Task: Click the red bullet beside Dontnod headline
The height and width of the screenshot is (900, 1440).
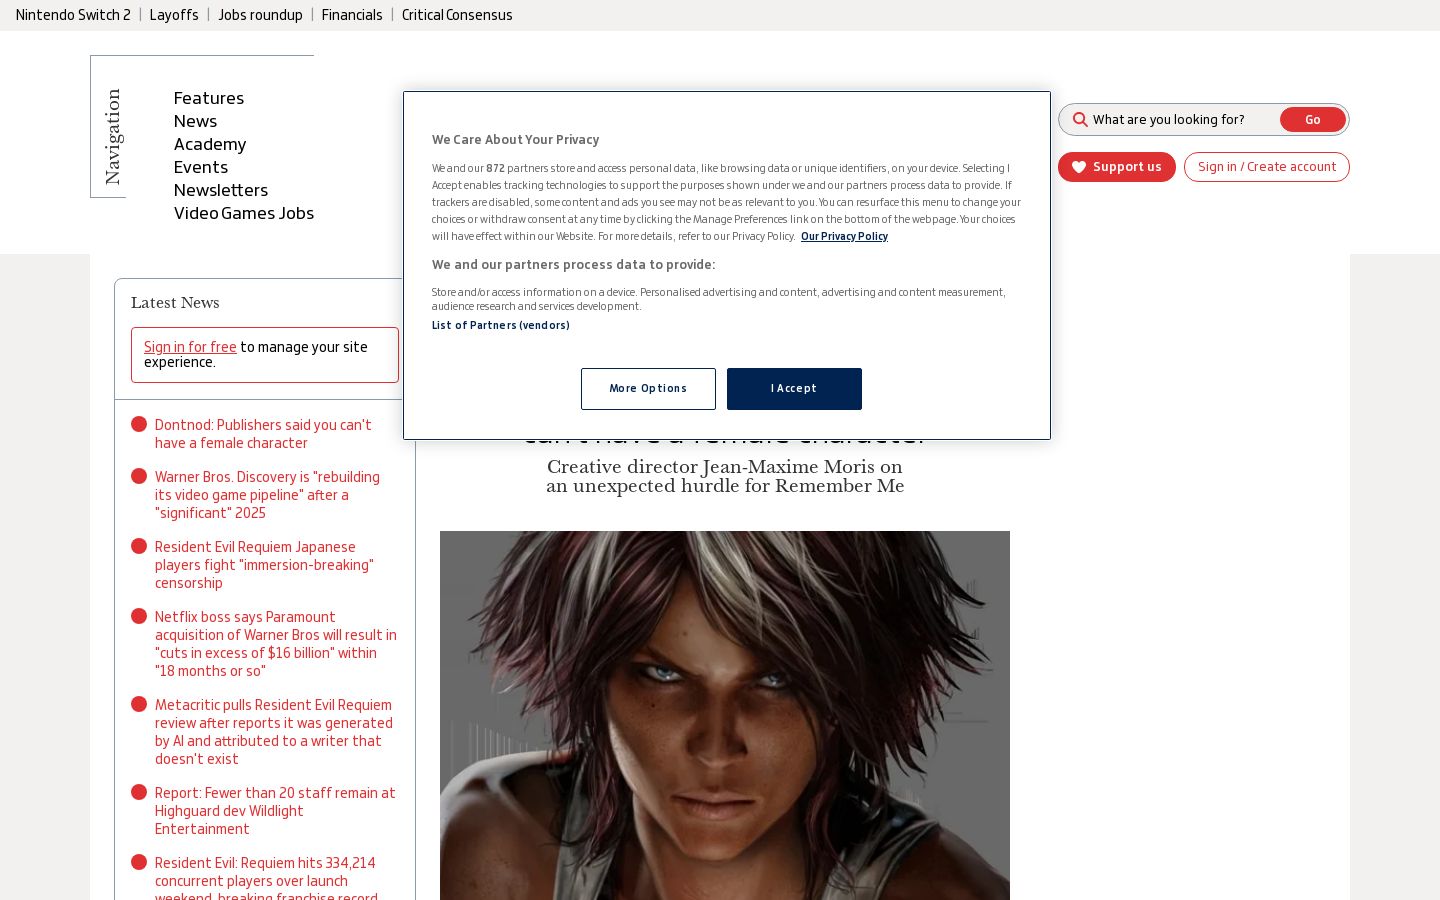Action: tap(139, 424)
